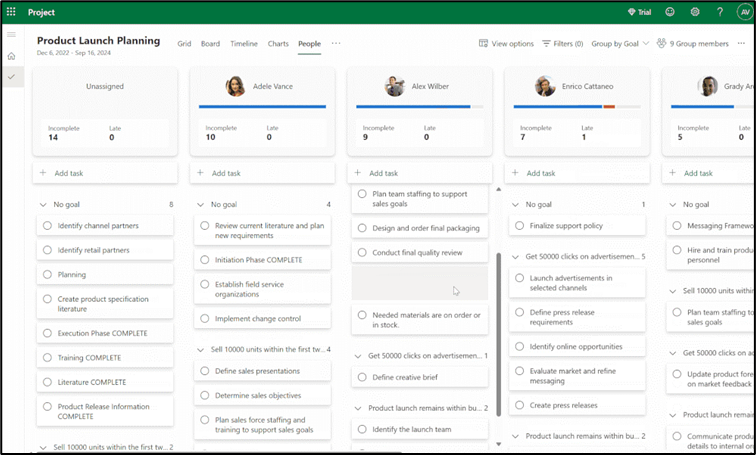Click Adele Vance's workload progress bar
The height and width of the screenshot is (455, 756).
click(x=262, y=107)
